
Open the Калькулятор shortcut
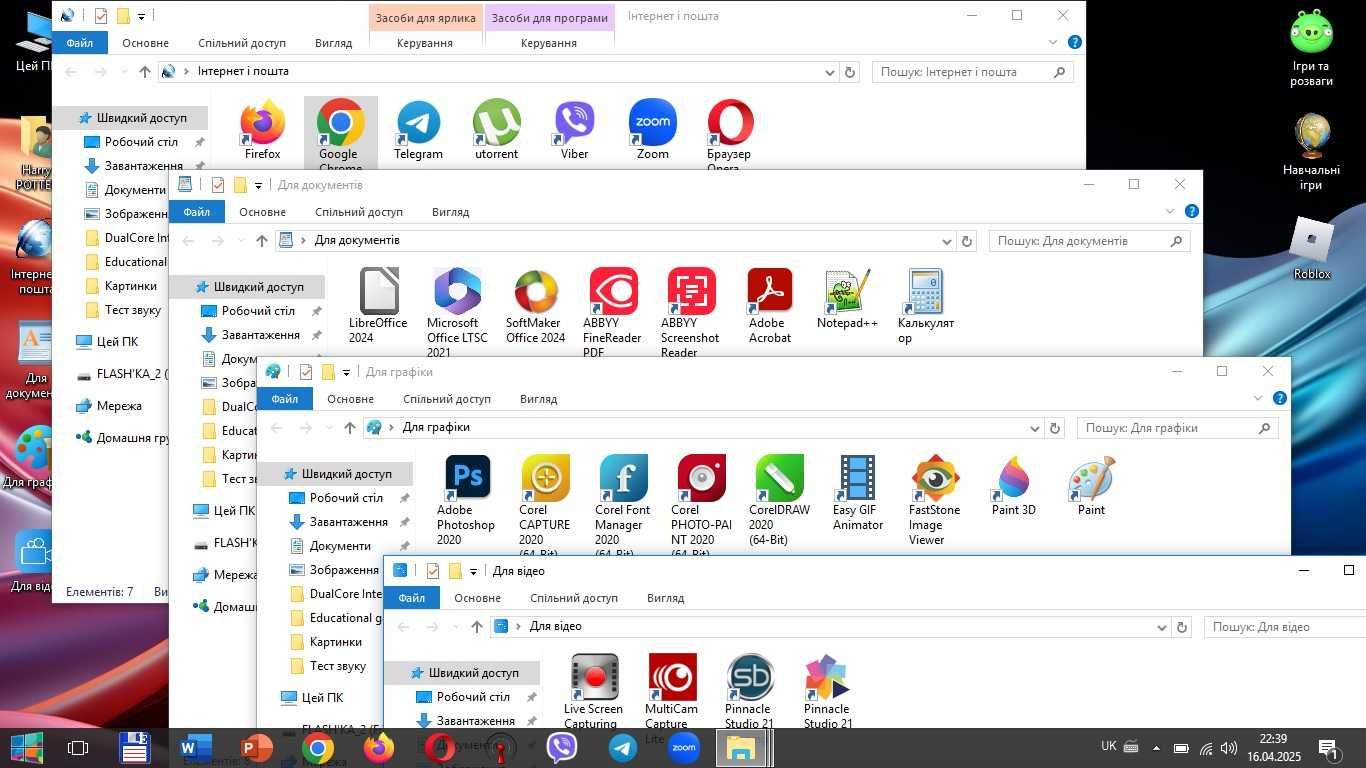click(x=925, y=306)
